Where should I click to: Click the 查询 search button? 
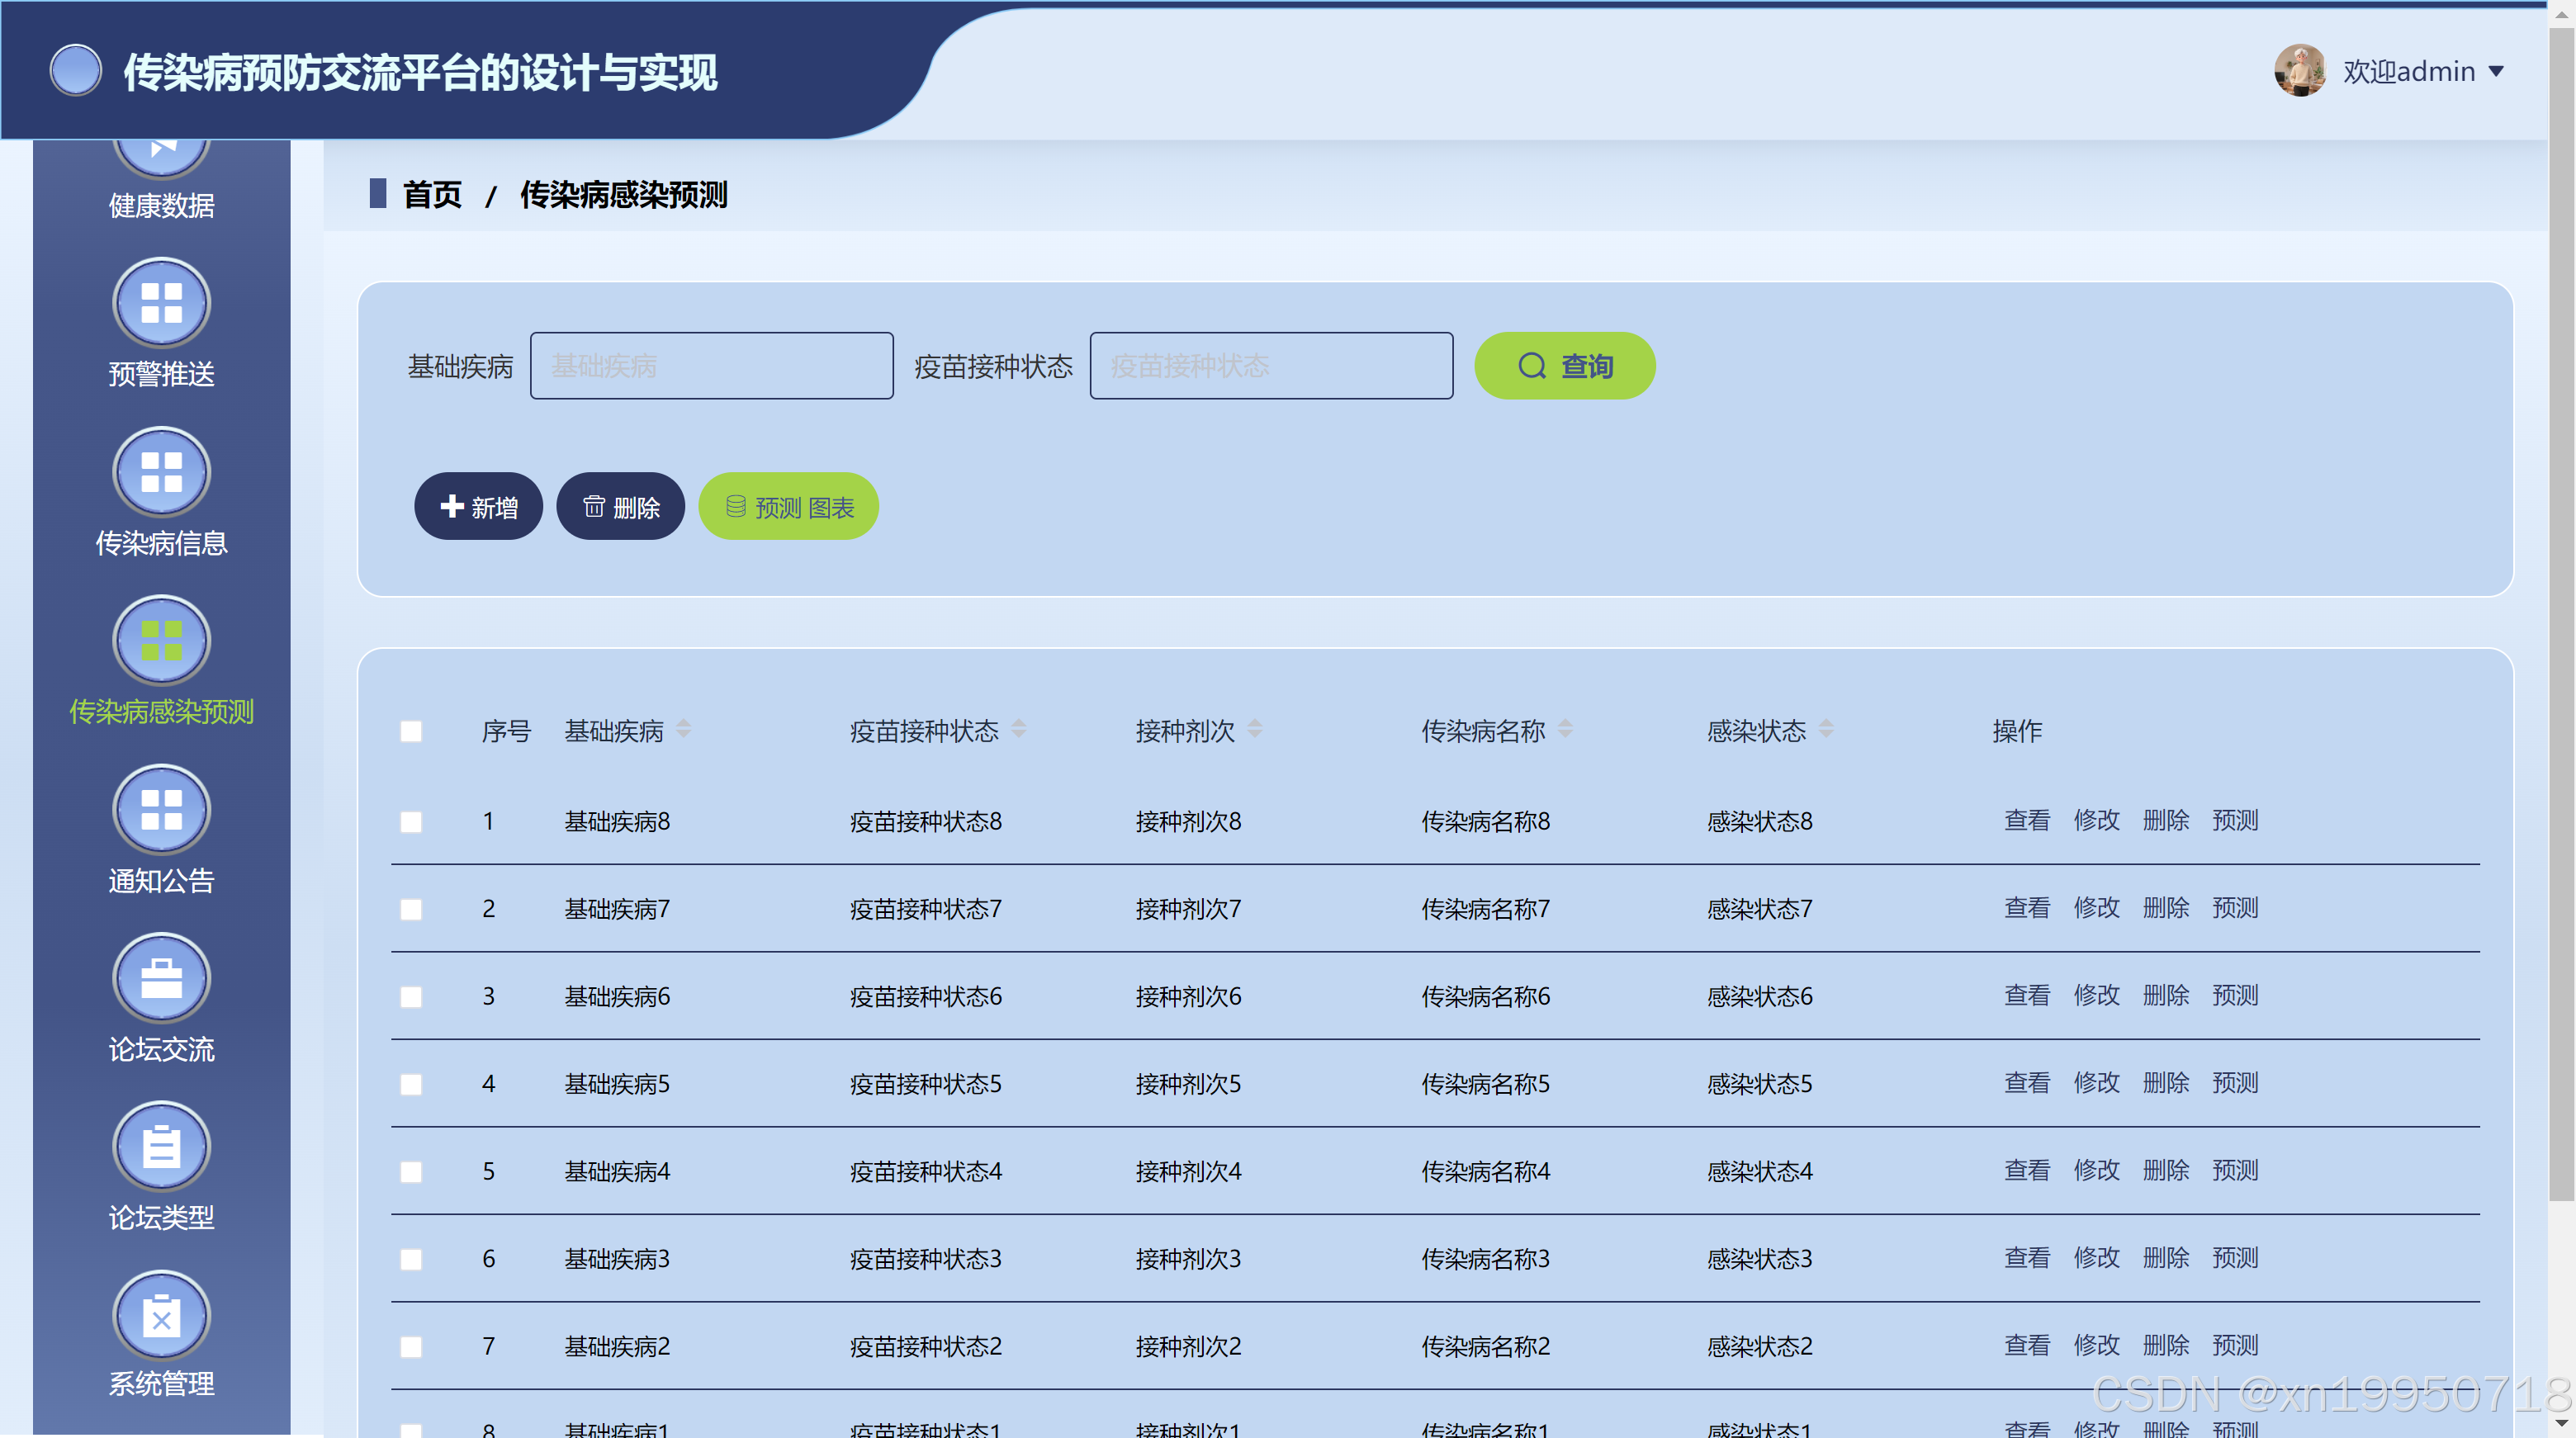coord(1564,366)
